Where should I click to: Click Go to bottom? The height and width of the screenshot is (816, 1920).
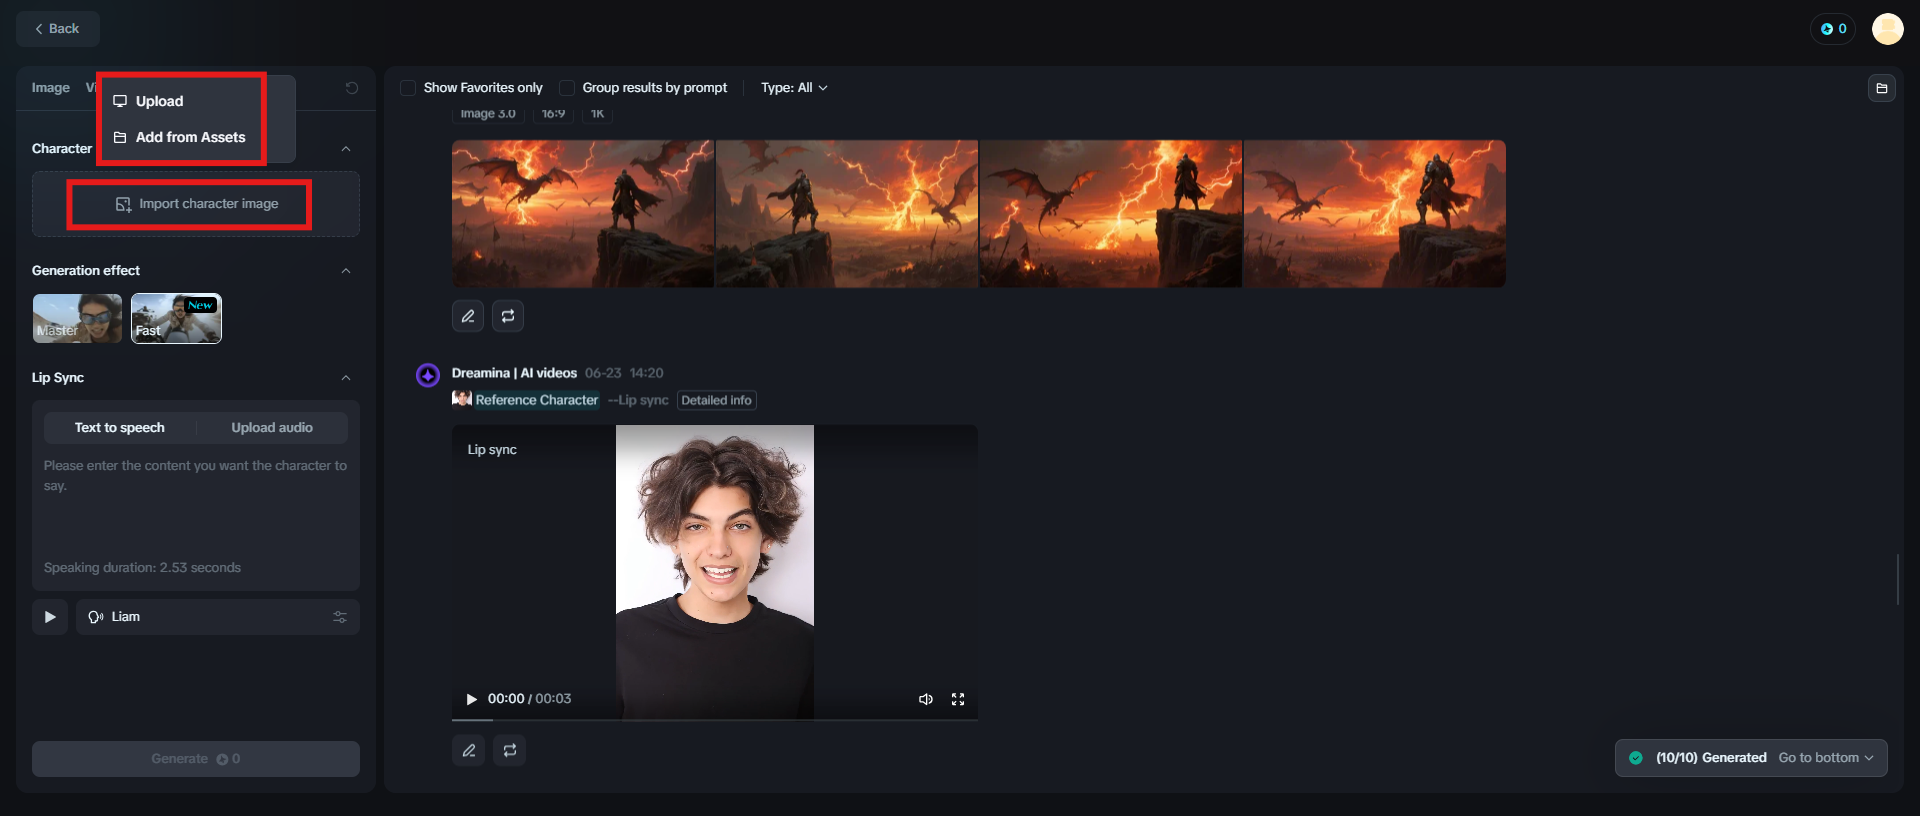coord(1826,758)
